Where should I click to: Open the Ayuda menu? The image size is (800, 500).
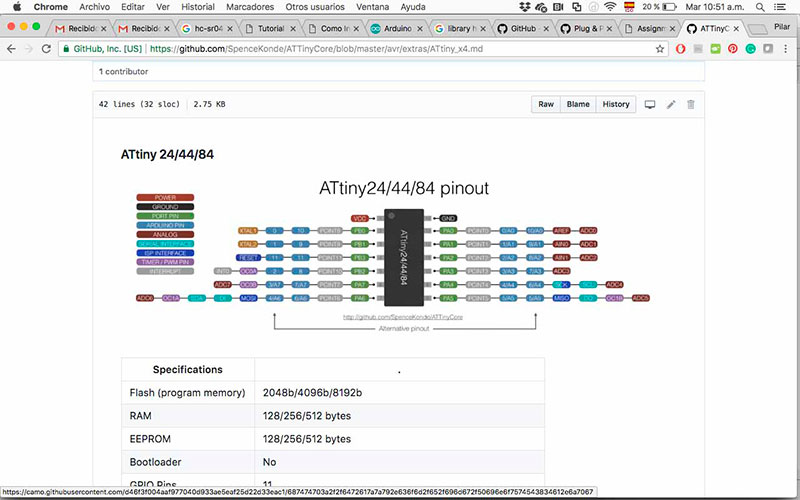click(x=413, y=7)
